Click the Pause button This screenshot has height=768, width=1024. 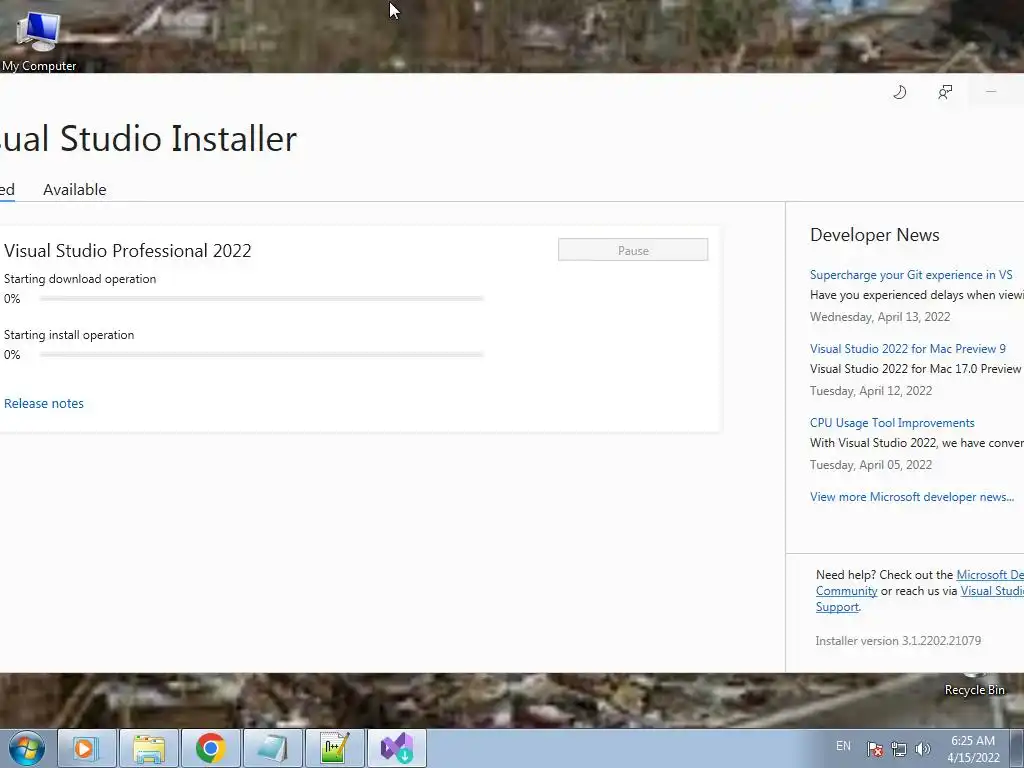click(633, 250)
